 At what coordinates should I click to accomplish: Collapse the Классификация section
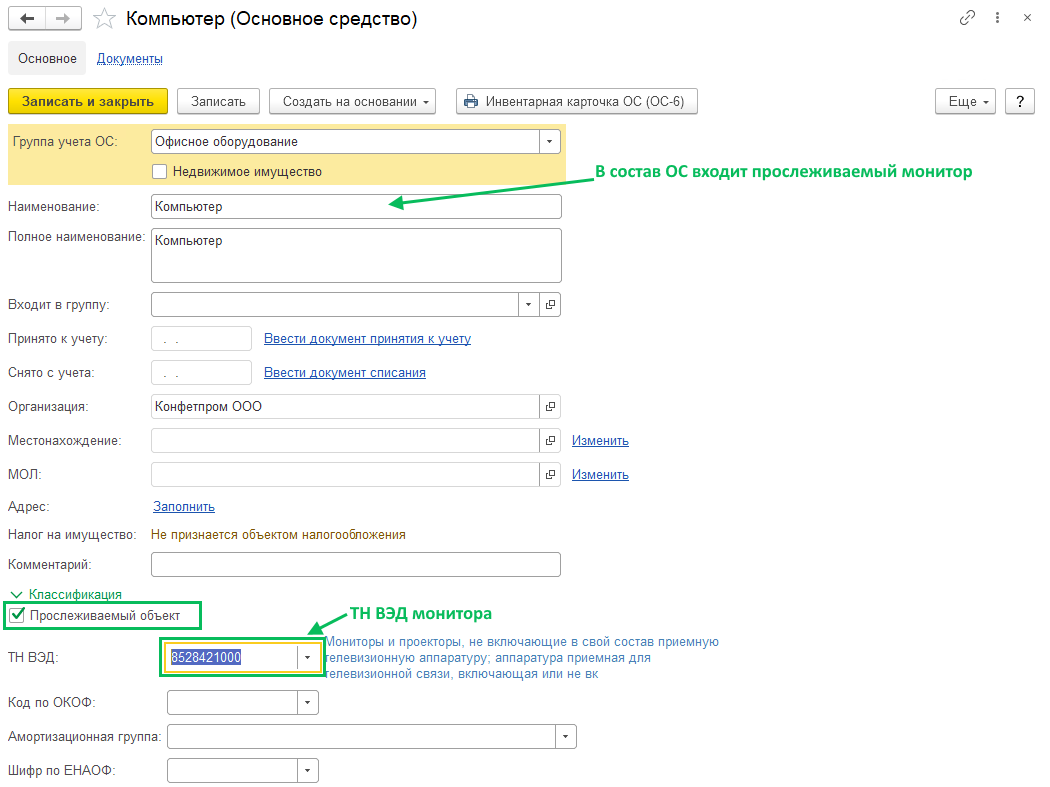coord(66,594)
